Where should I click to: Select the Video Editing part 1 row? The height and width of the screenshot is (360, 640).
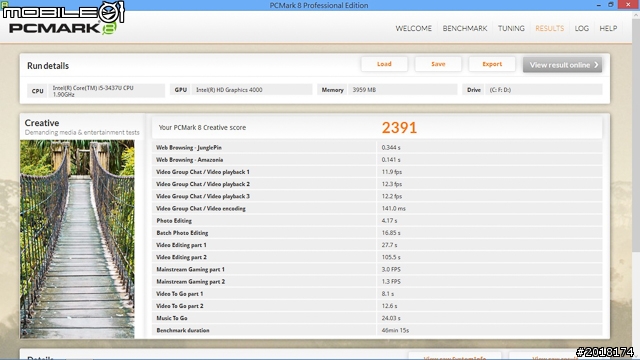377,245
